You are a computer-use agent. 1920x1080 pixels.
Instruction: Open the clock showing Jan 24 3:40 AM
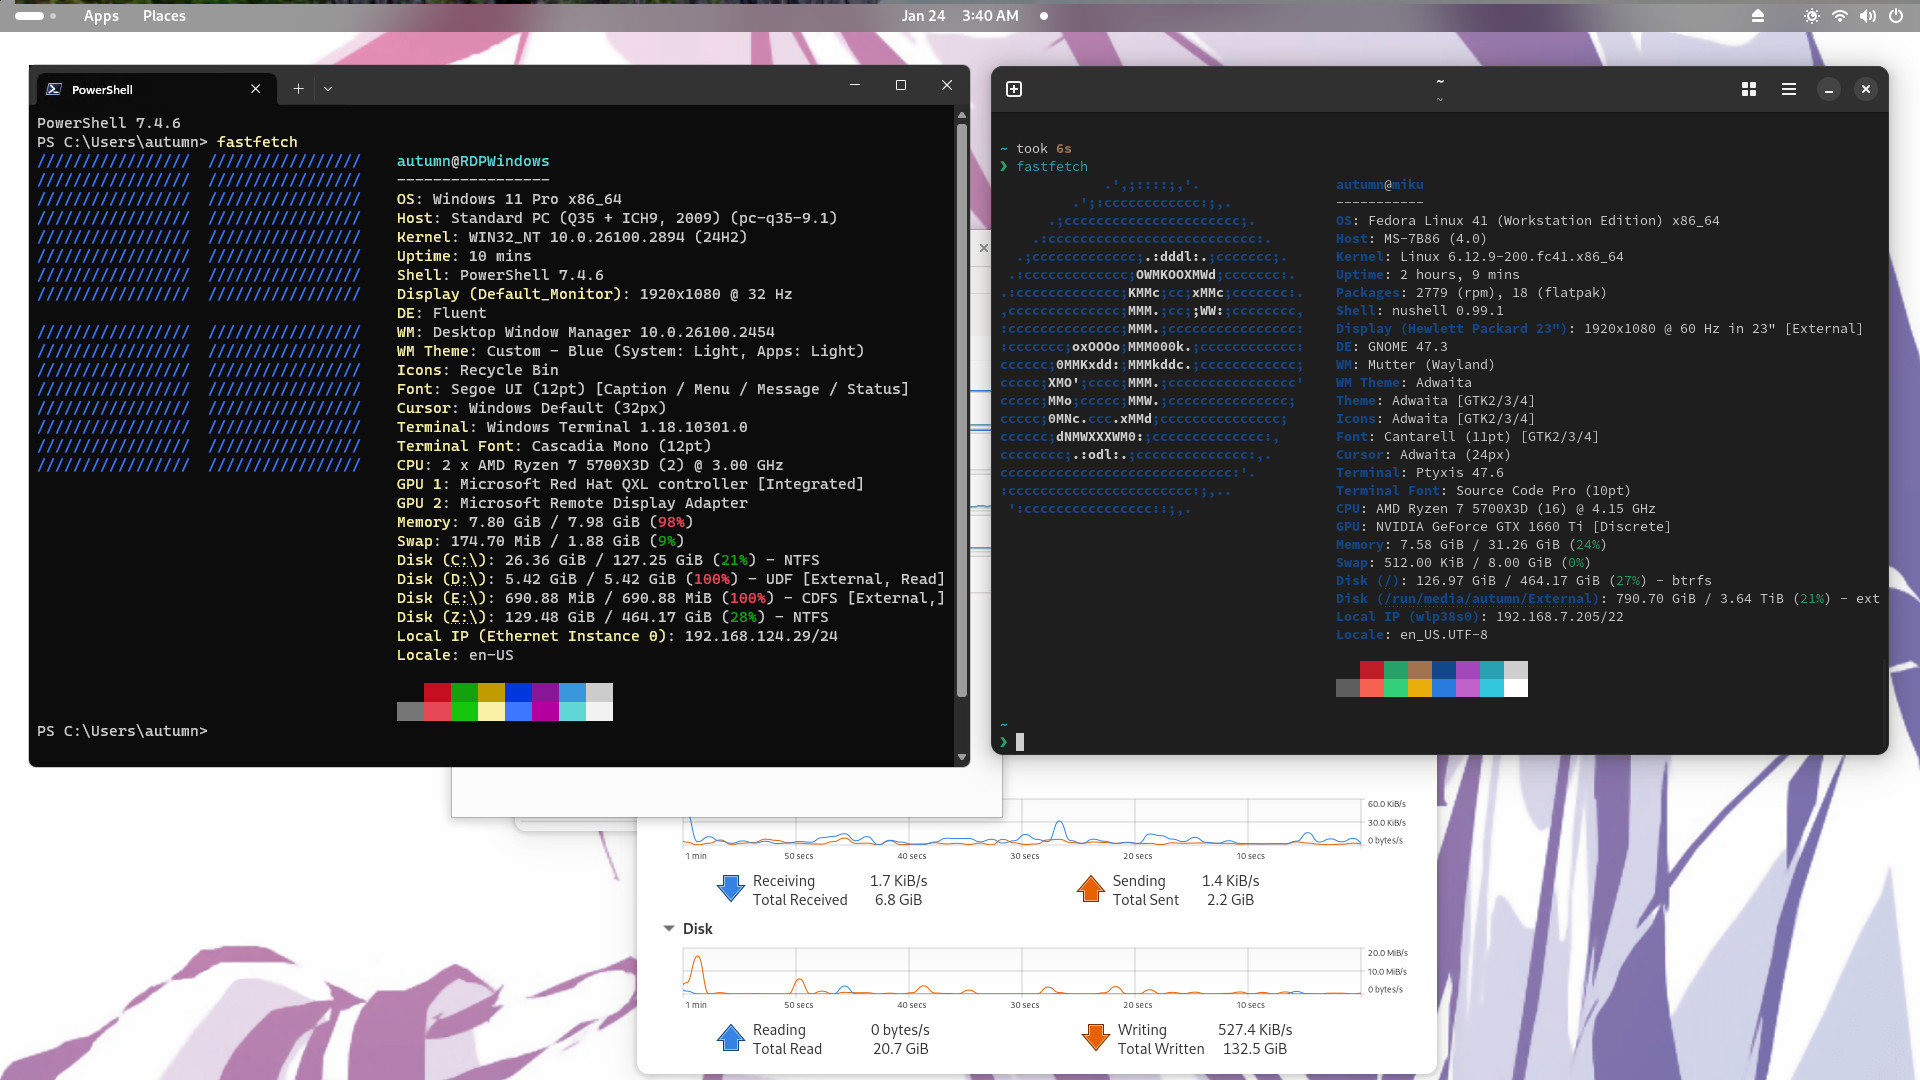[960, 16]
